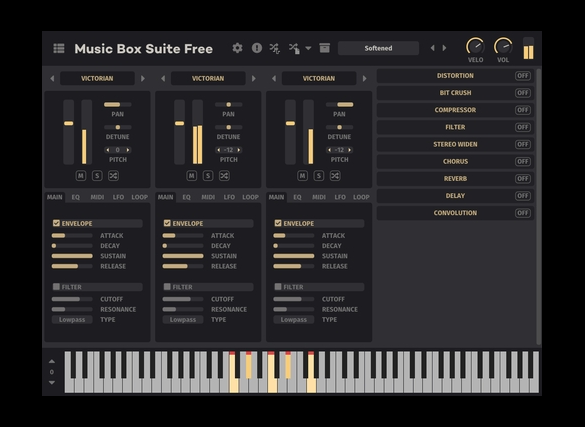Open first layer Lowpass filter type

(72, 320)
